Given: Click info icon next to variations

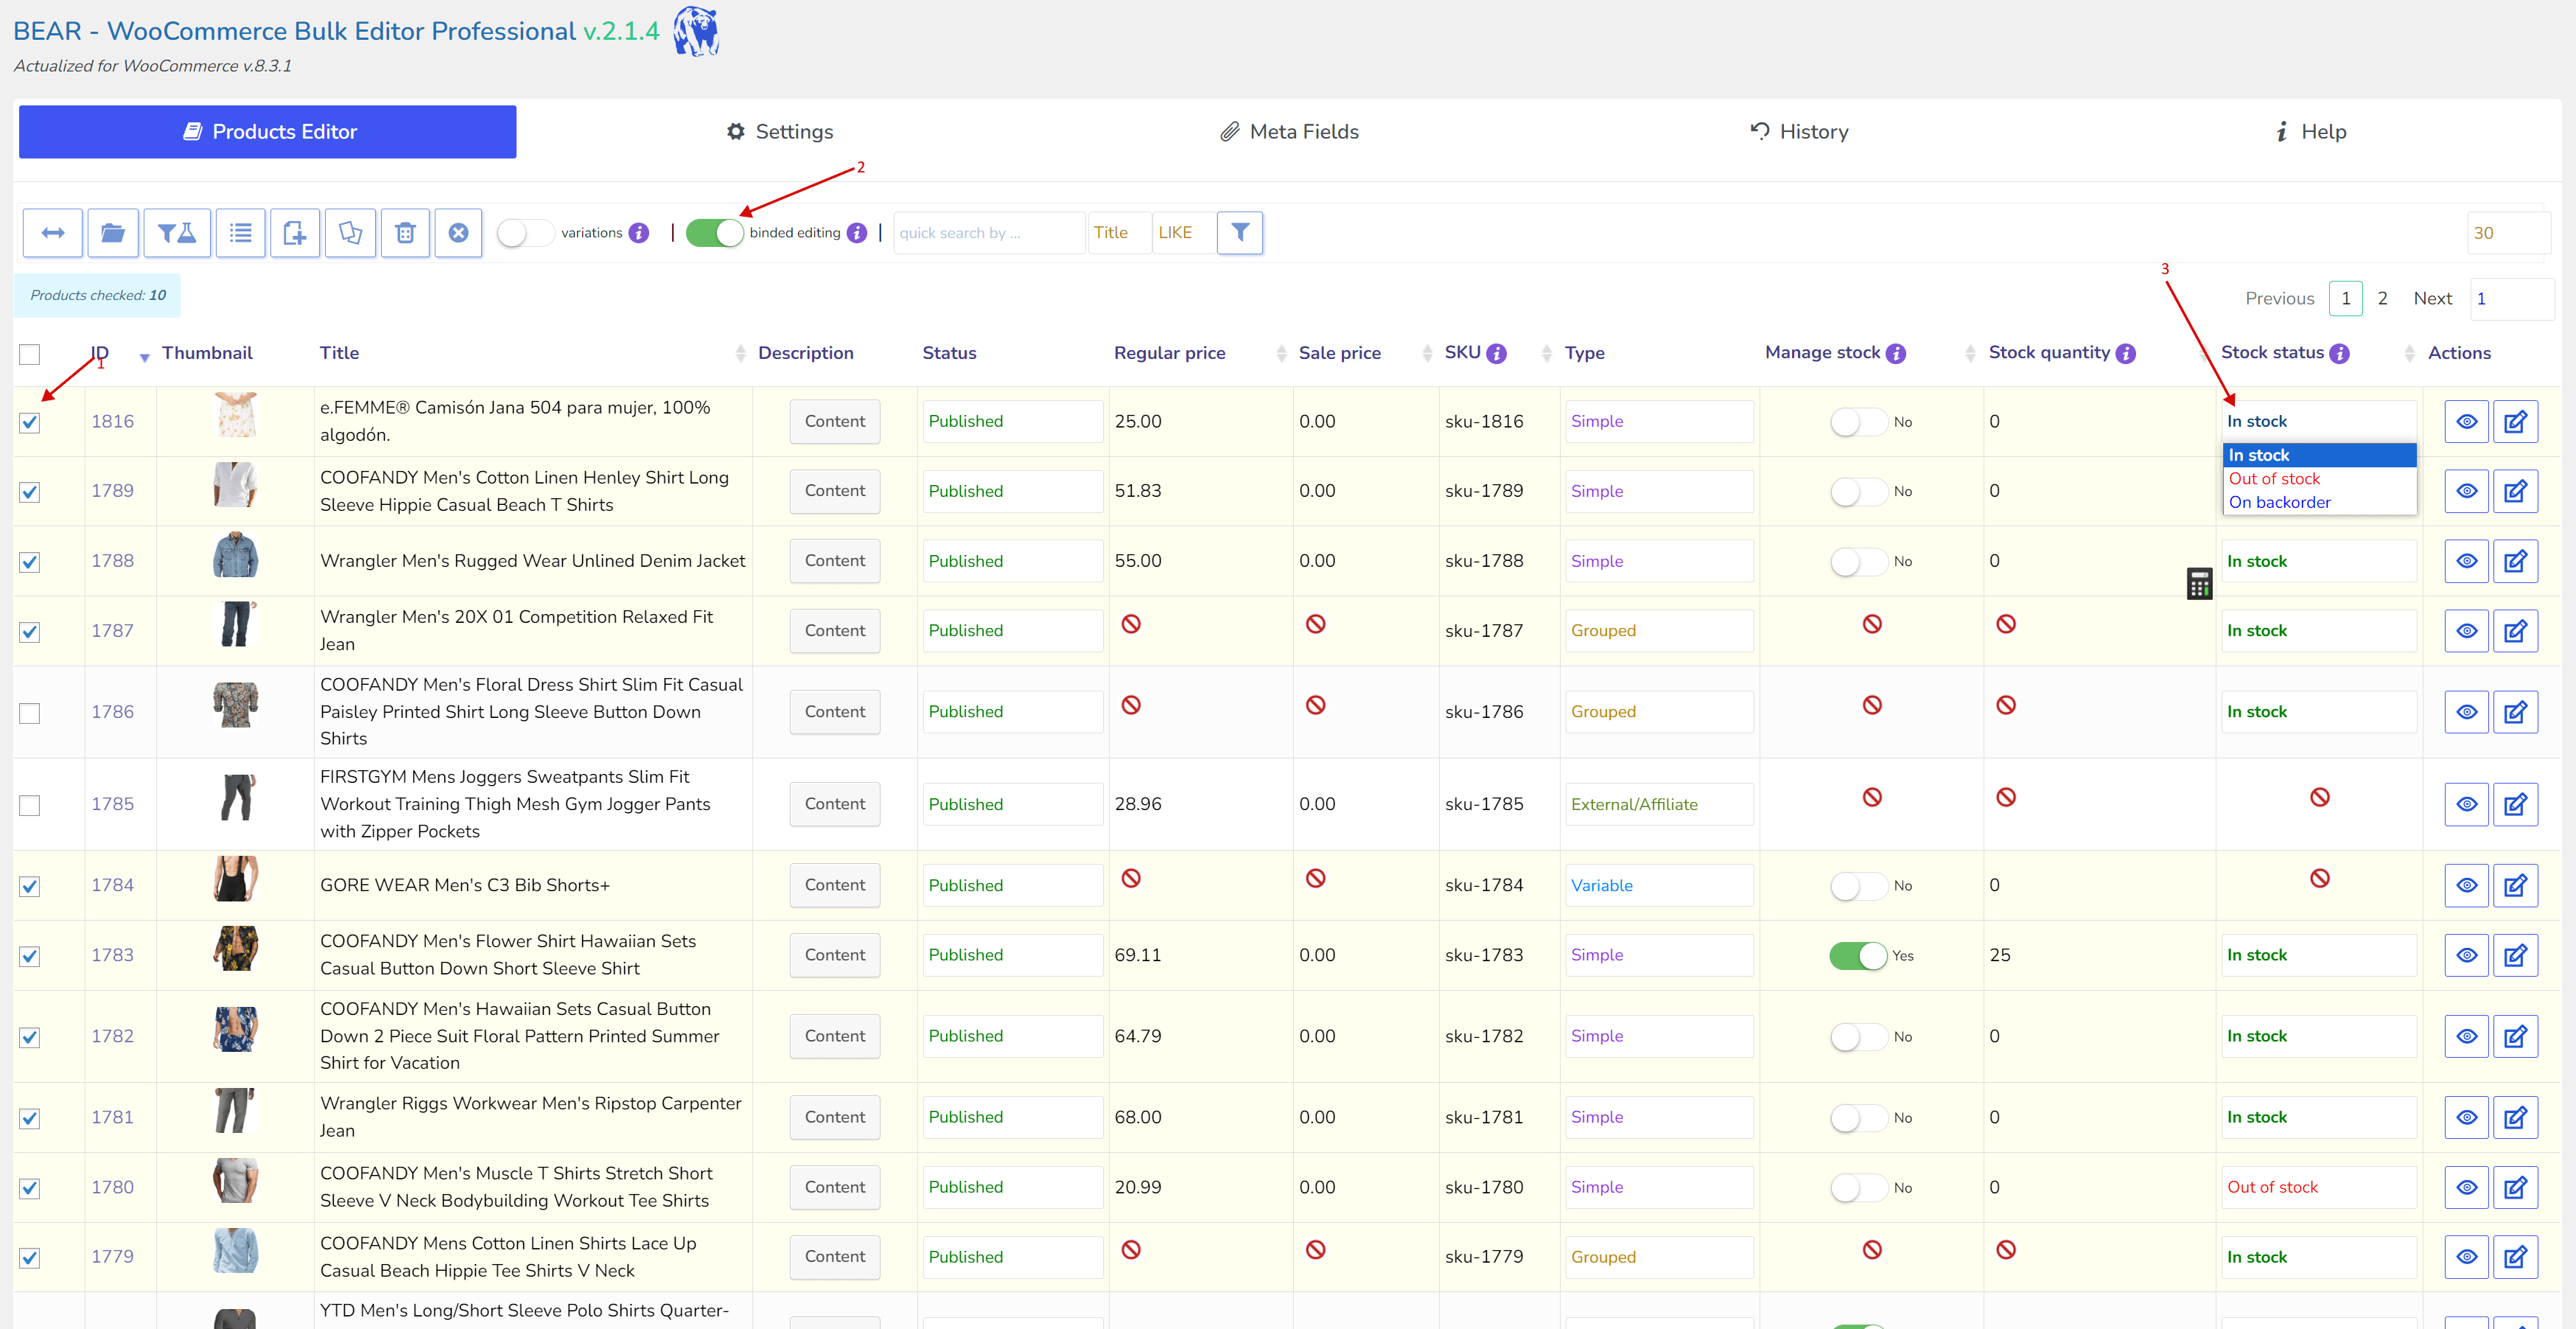Looking at the screenshot, I should 639,233.
